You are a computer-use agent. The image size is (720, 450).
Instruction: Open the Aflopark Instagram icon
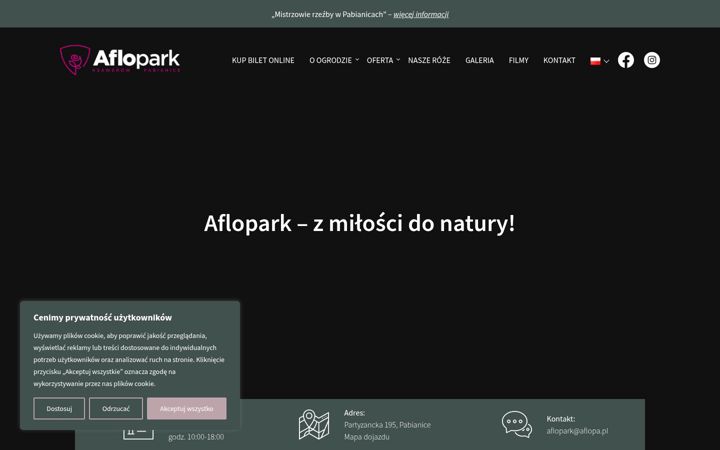click(652, 60)
